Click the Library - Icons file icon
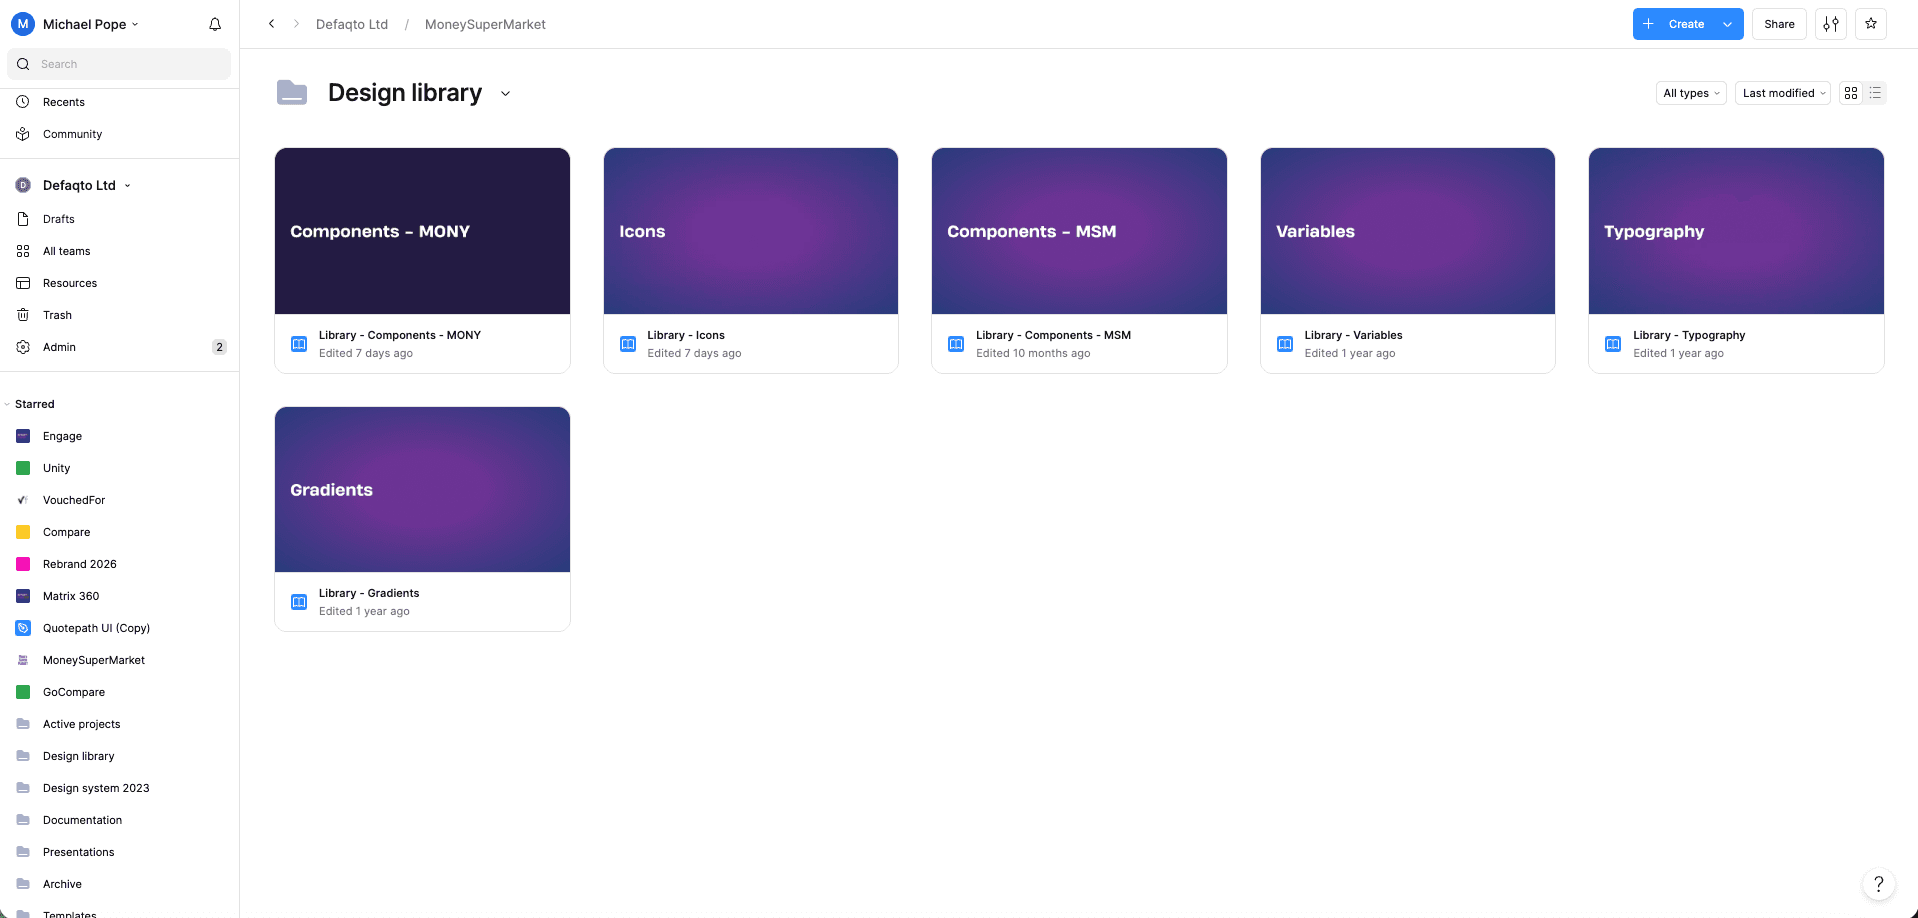The height and width of the screenshot is (918, 1918). [628, 344]
